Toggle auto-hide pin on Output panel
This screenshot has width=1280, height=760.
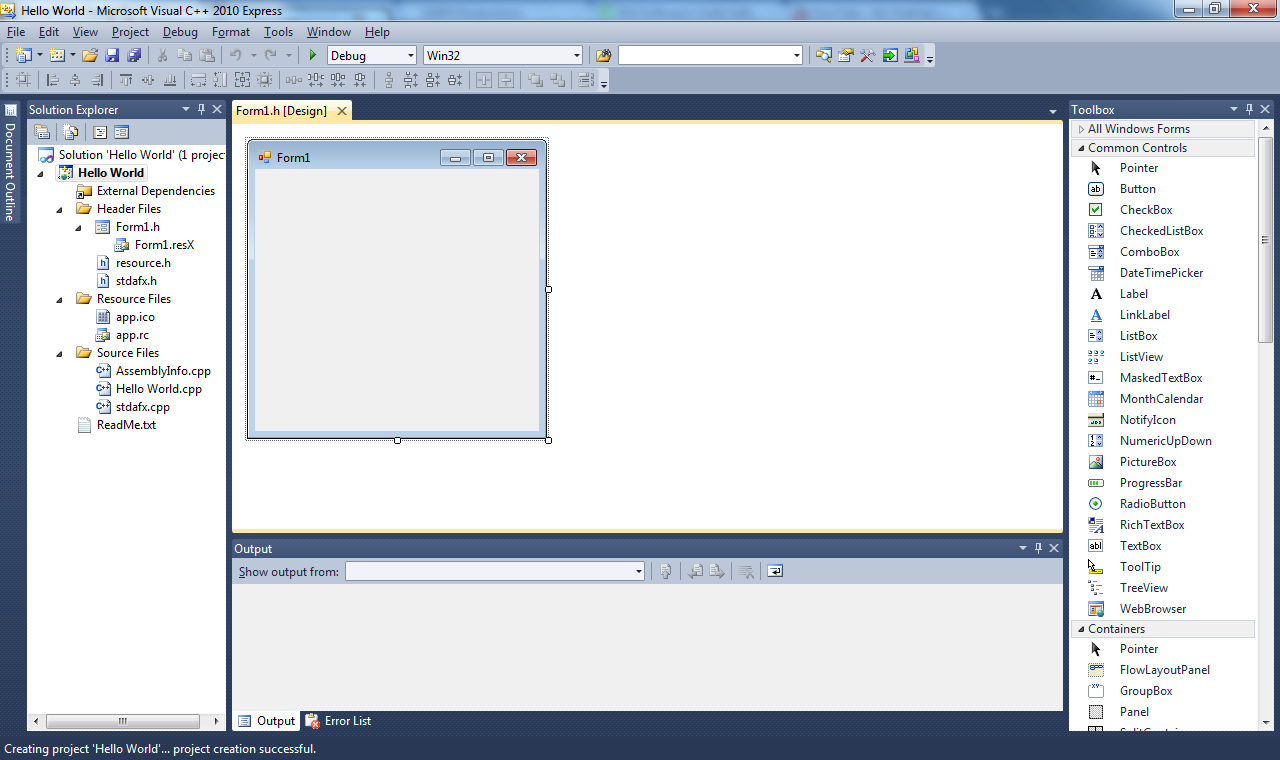[1038, 548]
